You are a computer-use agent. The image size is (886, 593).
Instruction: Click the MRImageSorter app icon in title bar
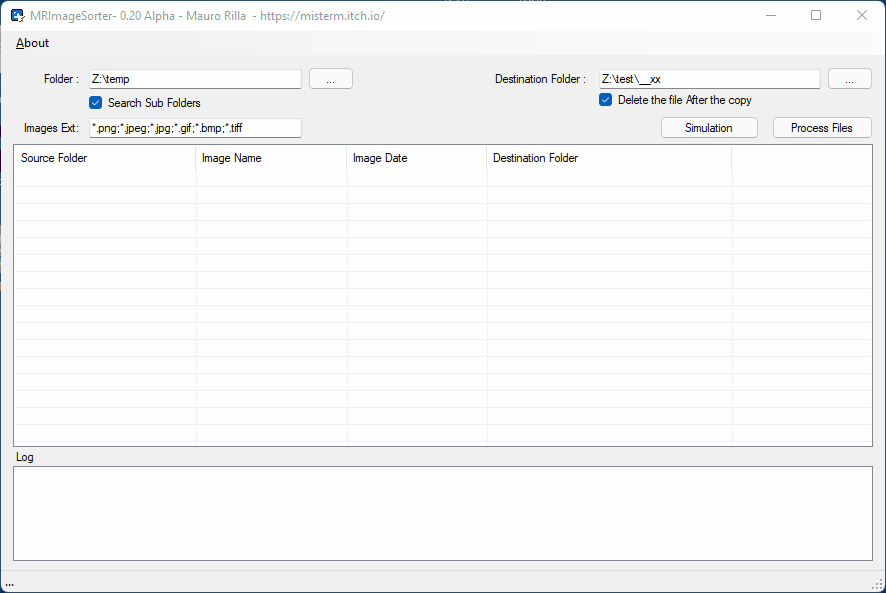coord(18,15)
